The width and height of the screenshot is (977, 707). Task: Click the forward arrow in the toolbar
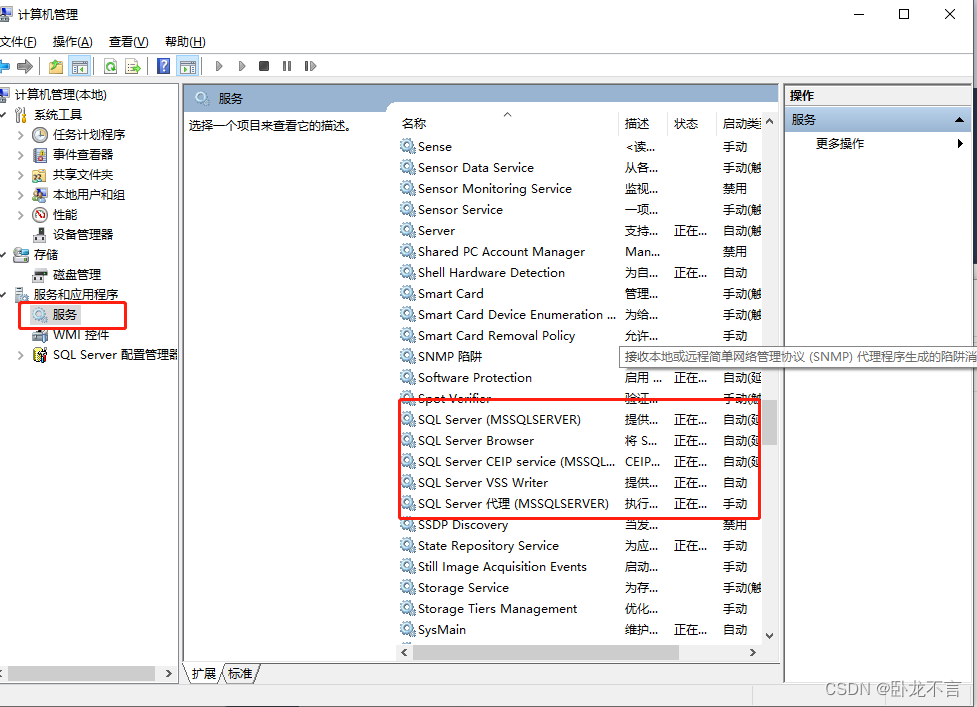click(25, 66)
